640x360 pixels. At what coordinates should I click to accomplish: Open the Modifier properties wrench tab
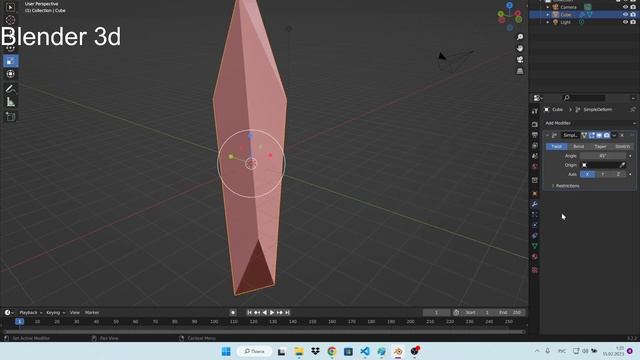pos(535,204)
